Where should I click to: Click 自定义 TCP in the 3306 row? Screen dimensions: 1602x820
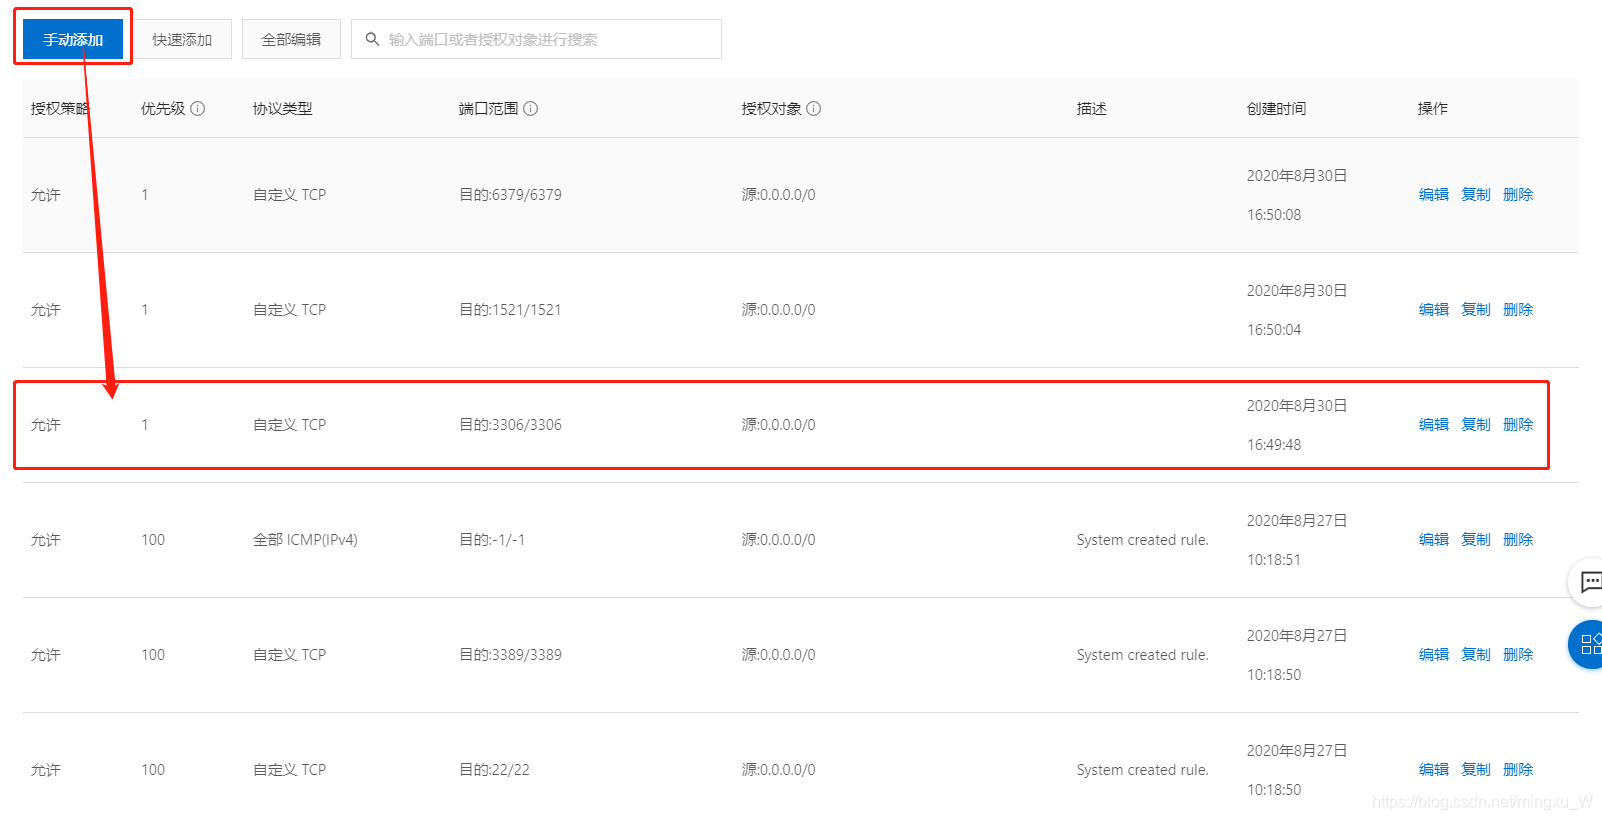coord(289,424)
